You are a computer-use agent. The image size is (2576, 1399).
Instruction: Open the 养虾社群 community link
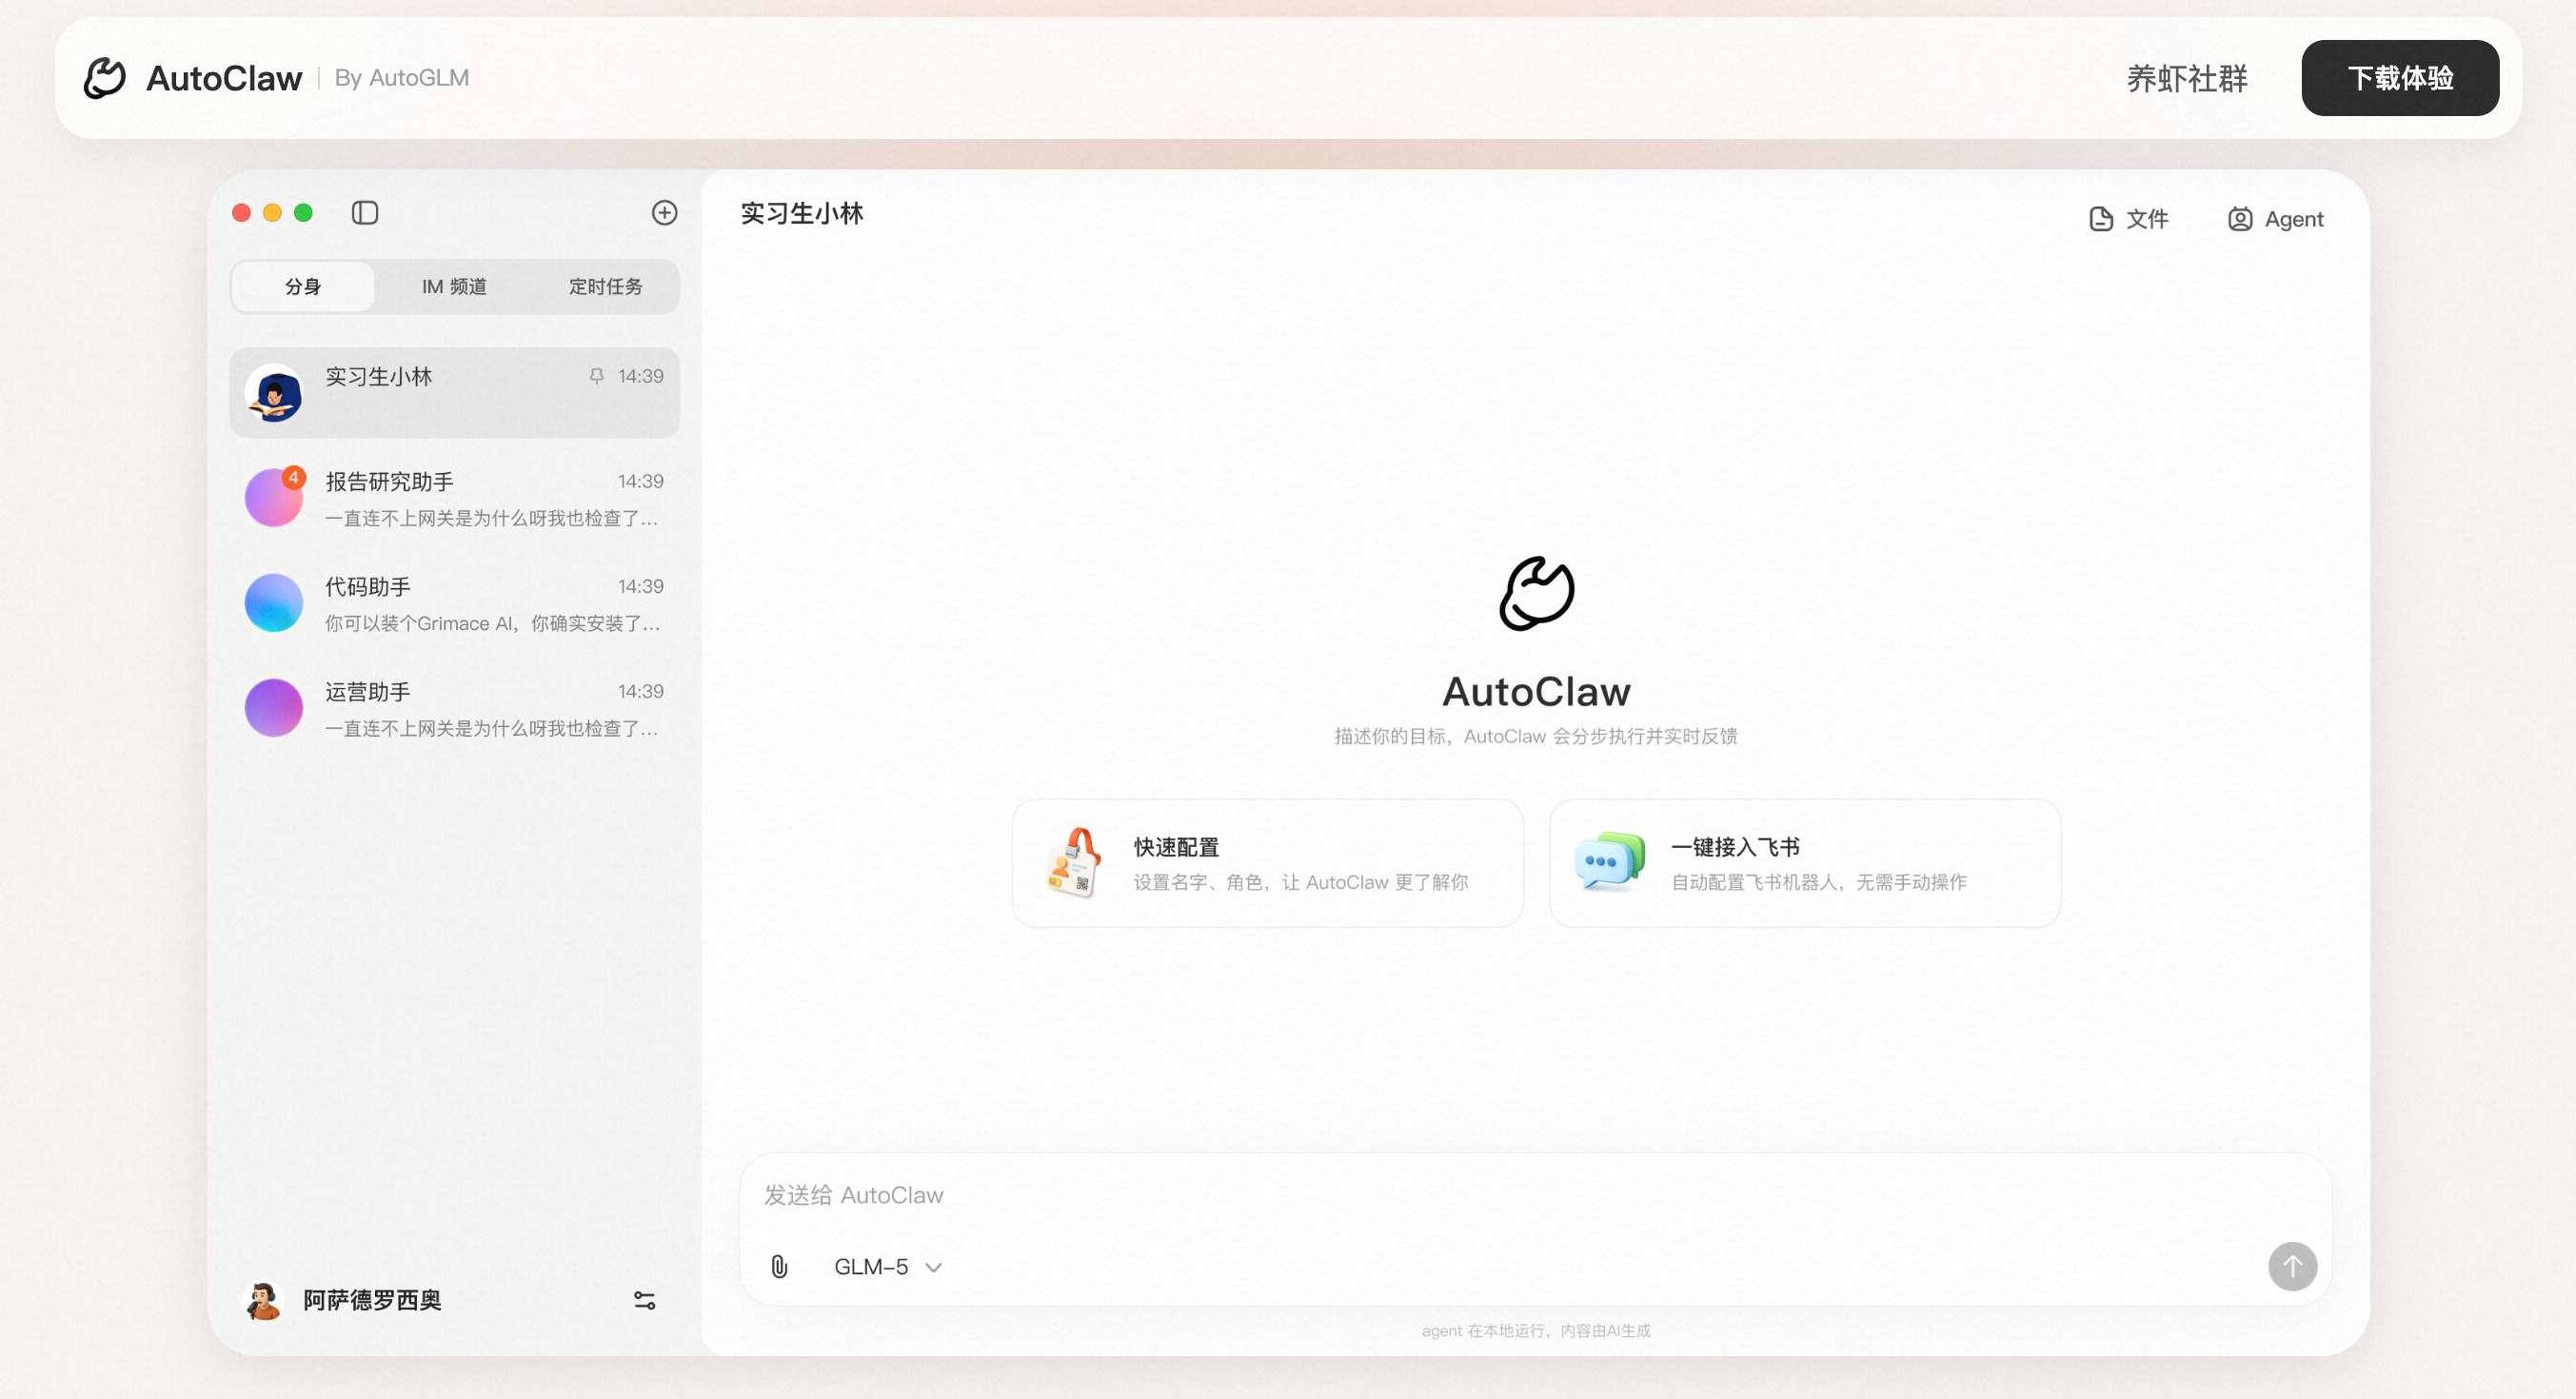coord(2186,78)
